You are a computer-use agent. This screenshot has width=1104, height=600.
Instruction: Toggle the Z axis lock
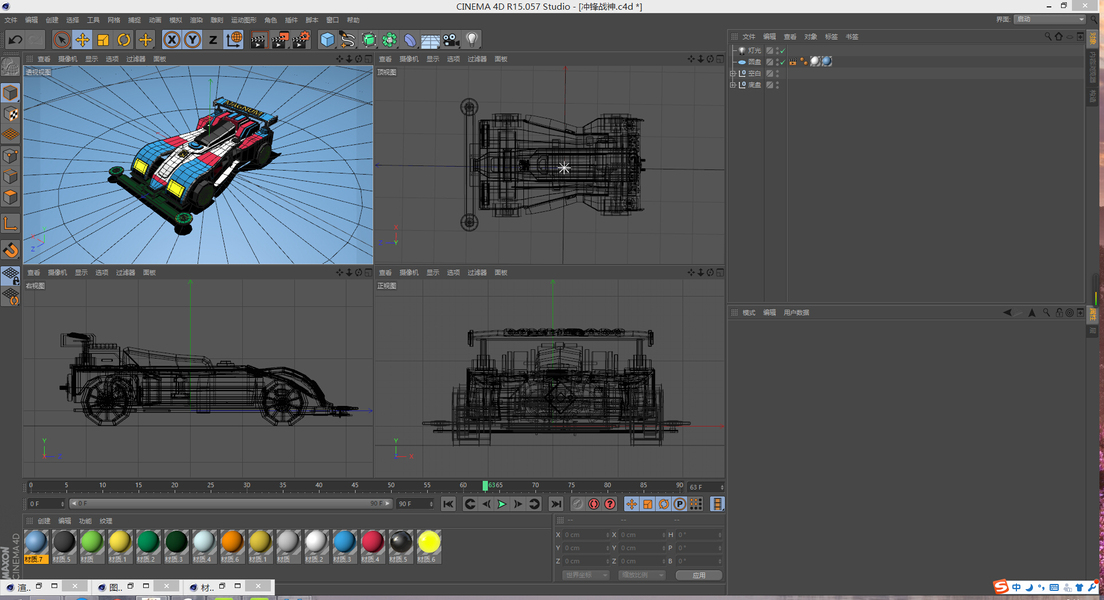[213, 40]
